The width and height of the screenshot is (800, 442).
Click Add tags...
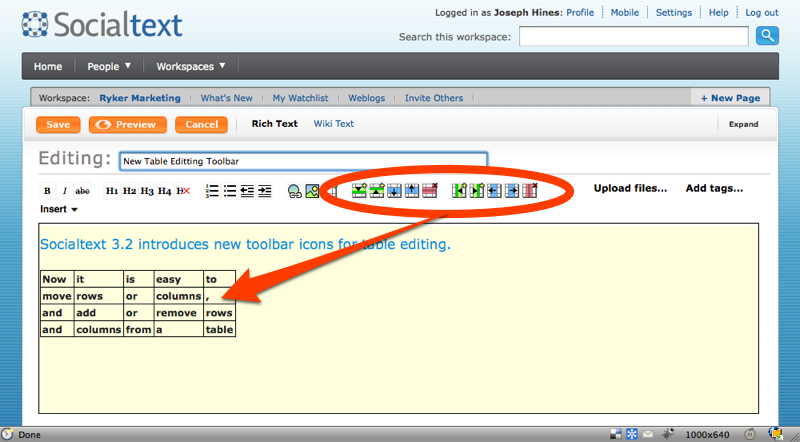(714, 188)
